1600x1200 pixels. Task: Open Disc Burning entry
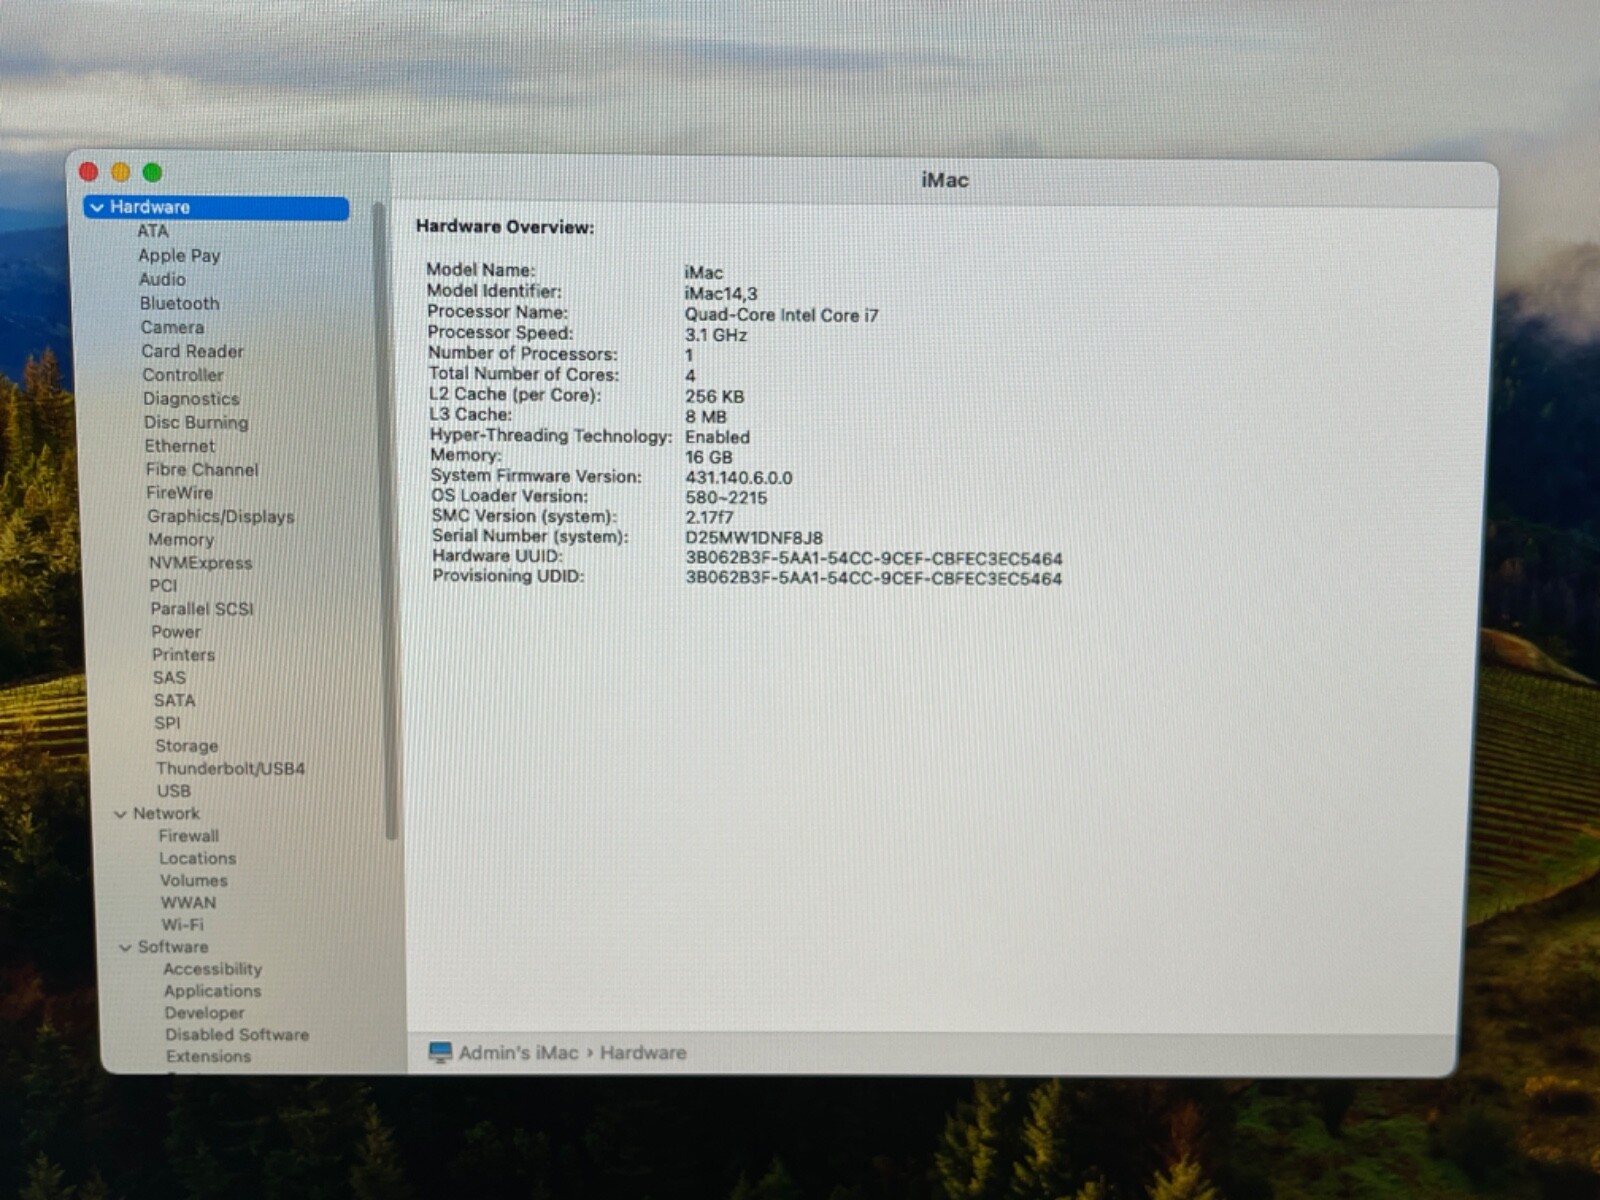click(x=196, y=422)
